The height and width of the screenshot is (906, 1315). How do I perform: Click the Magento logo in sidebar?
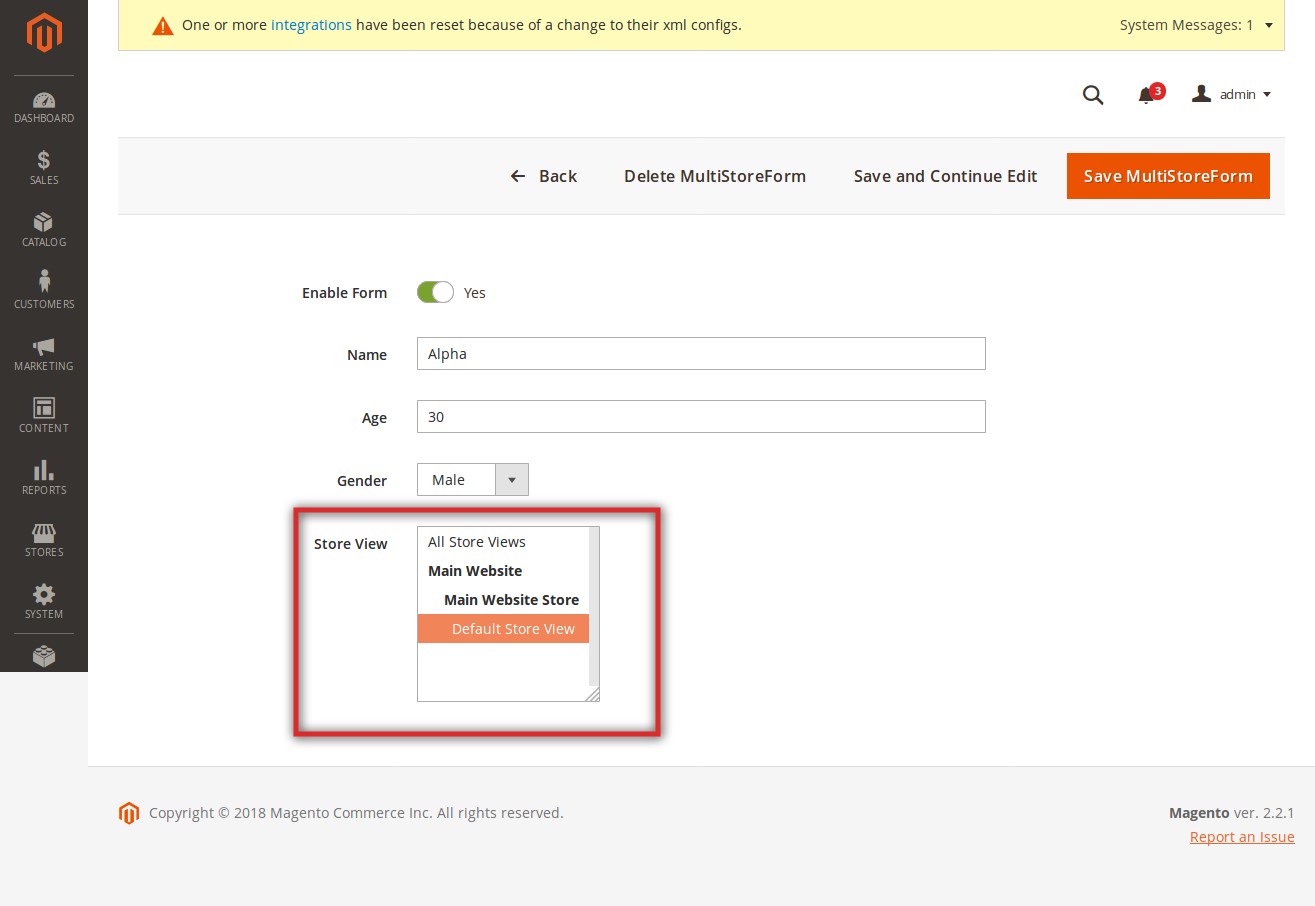[x=44, y=34]
